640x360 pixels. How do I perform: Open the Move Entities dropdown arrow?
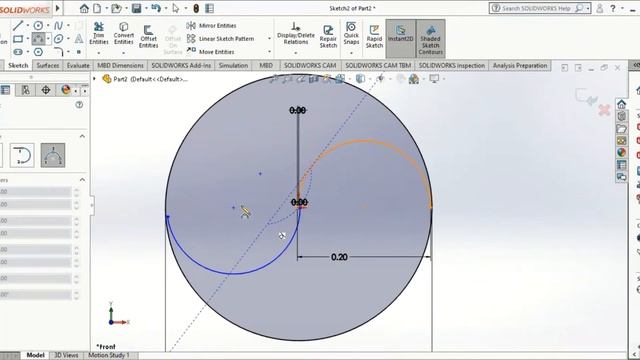click(269, 51)
